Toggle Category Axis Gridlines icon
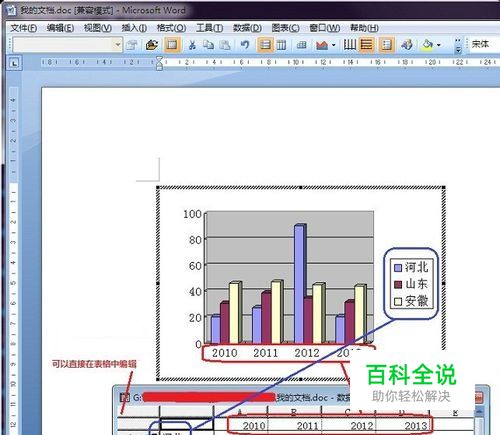The image size is (500, 435). click(350, 44)
